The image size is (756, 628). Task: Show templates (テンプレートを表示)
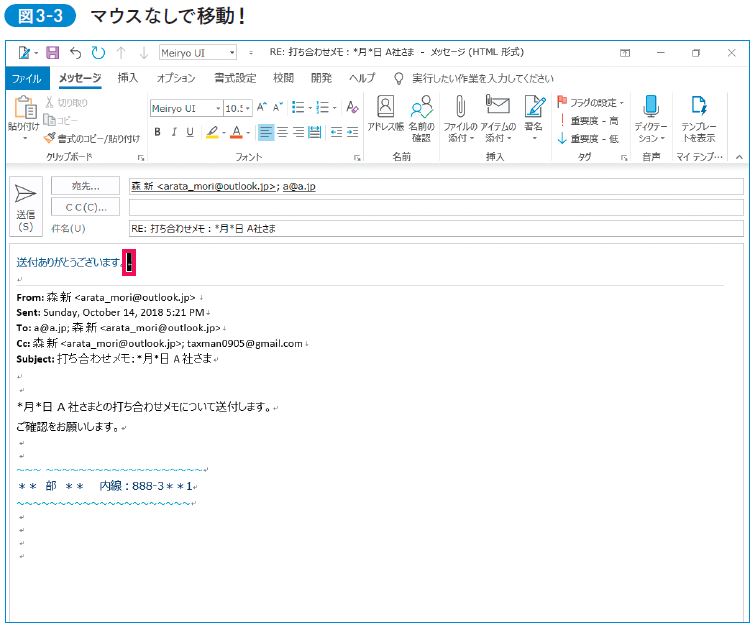click(x=698, y=119)
